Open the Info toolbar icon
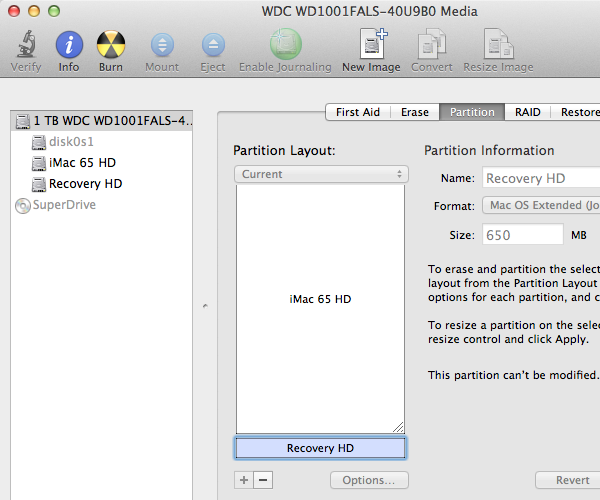Image resolution: width=600 pixels, height=500 pixels. 69,44
